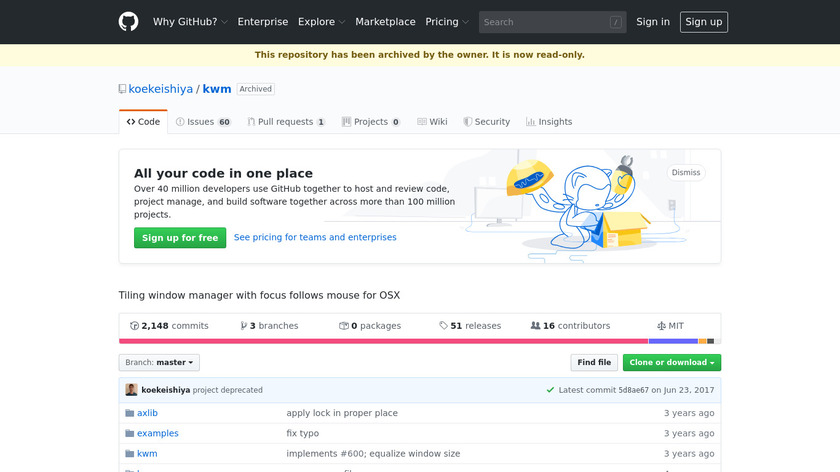
Task: Click Sign up for free button
Action: [180, 238]
